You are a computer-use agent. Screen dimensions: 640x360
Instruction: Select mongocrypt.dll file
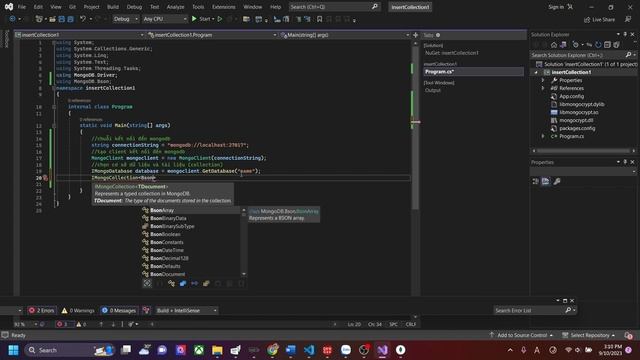[x=576, y=120]
